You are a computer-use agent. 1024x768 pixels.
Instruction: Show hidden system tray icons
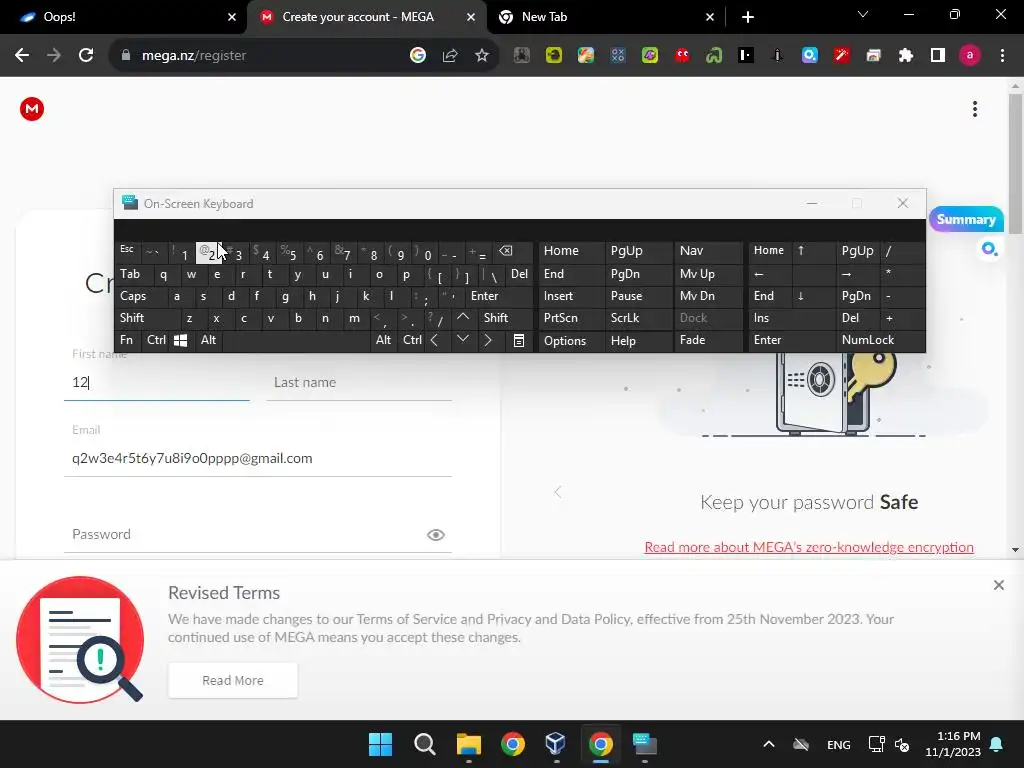(769, 744)
